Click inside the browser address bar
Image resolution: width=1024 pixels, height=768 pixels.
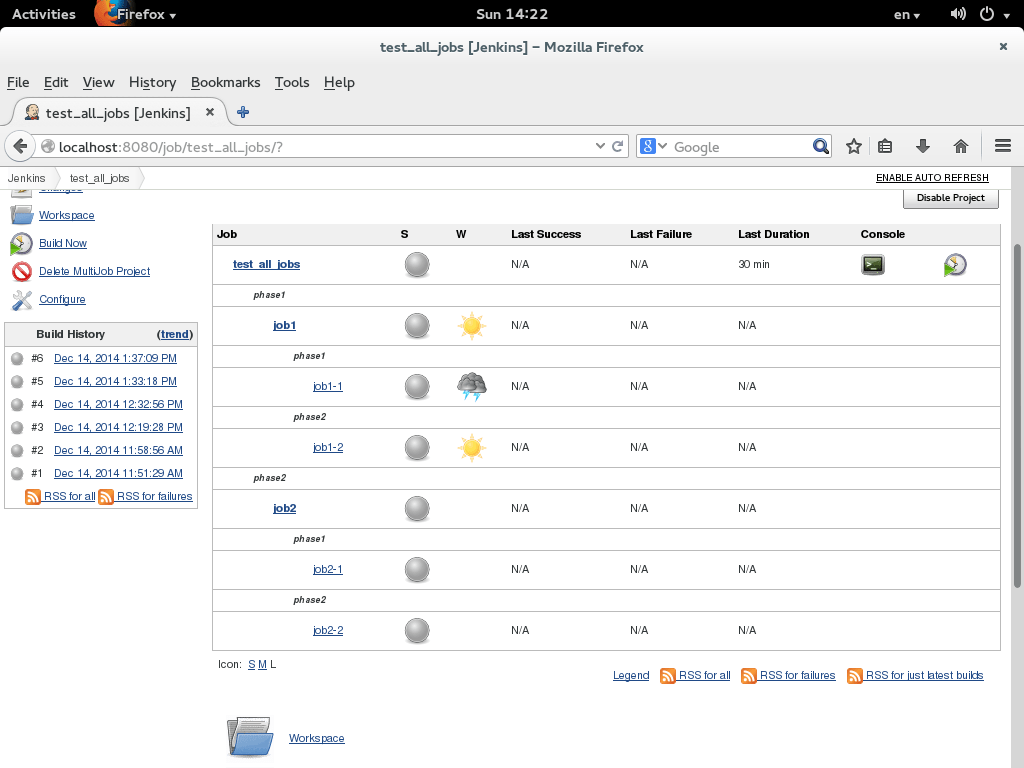(x=300, y=146)
